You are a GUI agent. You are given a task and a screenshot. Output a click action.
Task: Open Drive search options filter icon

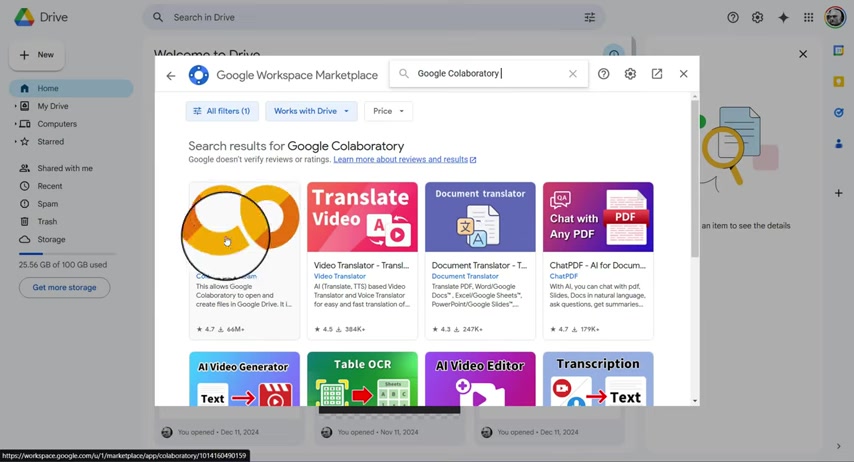[590, 17]
